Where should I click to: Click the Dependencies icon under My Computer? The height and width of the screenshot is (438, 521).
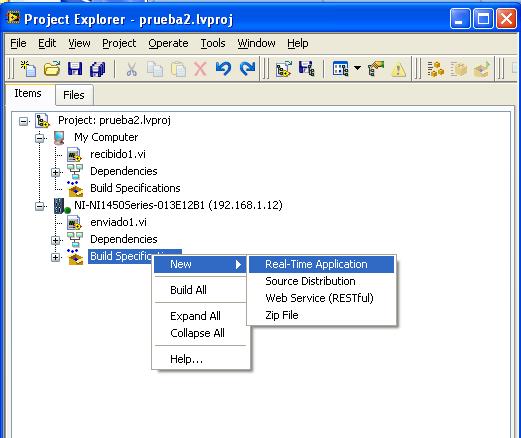75,172
